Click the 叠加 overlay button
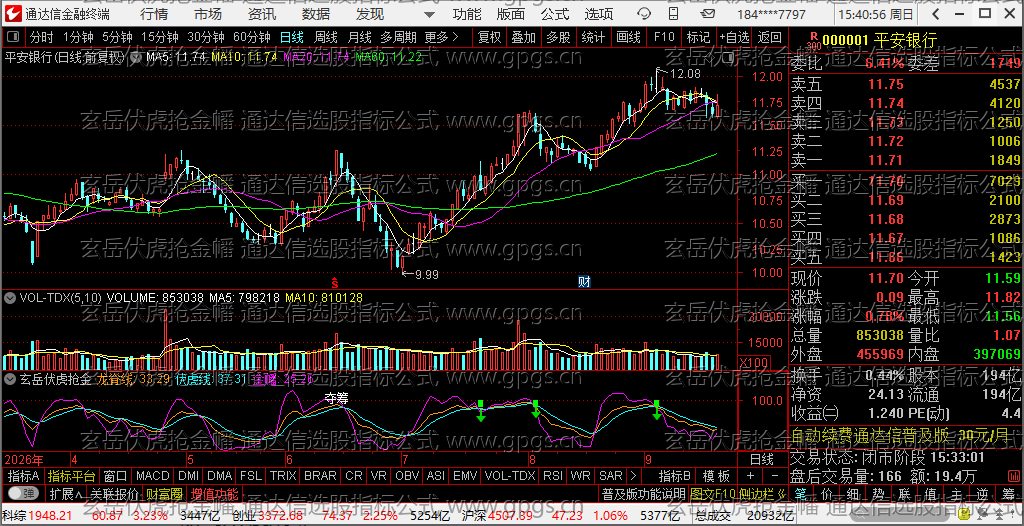The height and width of the screenshot is (526, 1024). [x=524, y=37]
